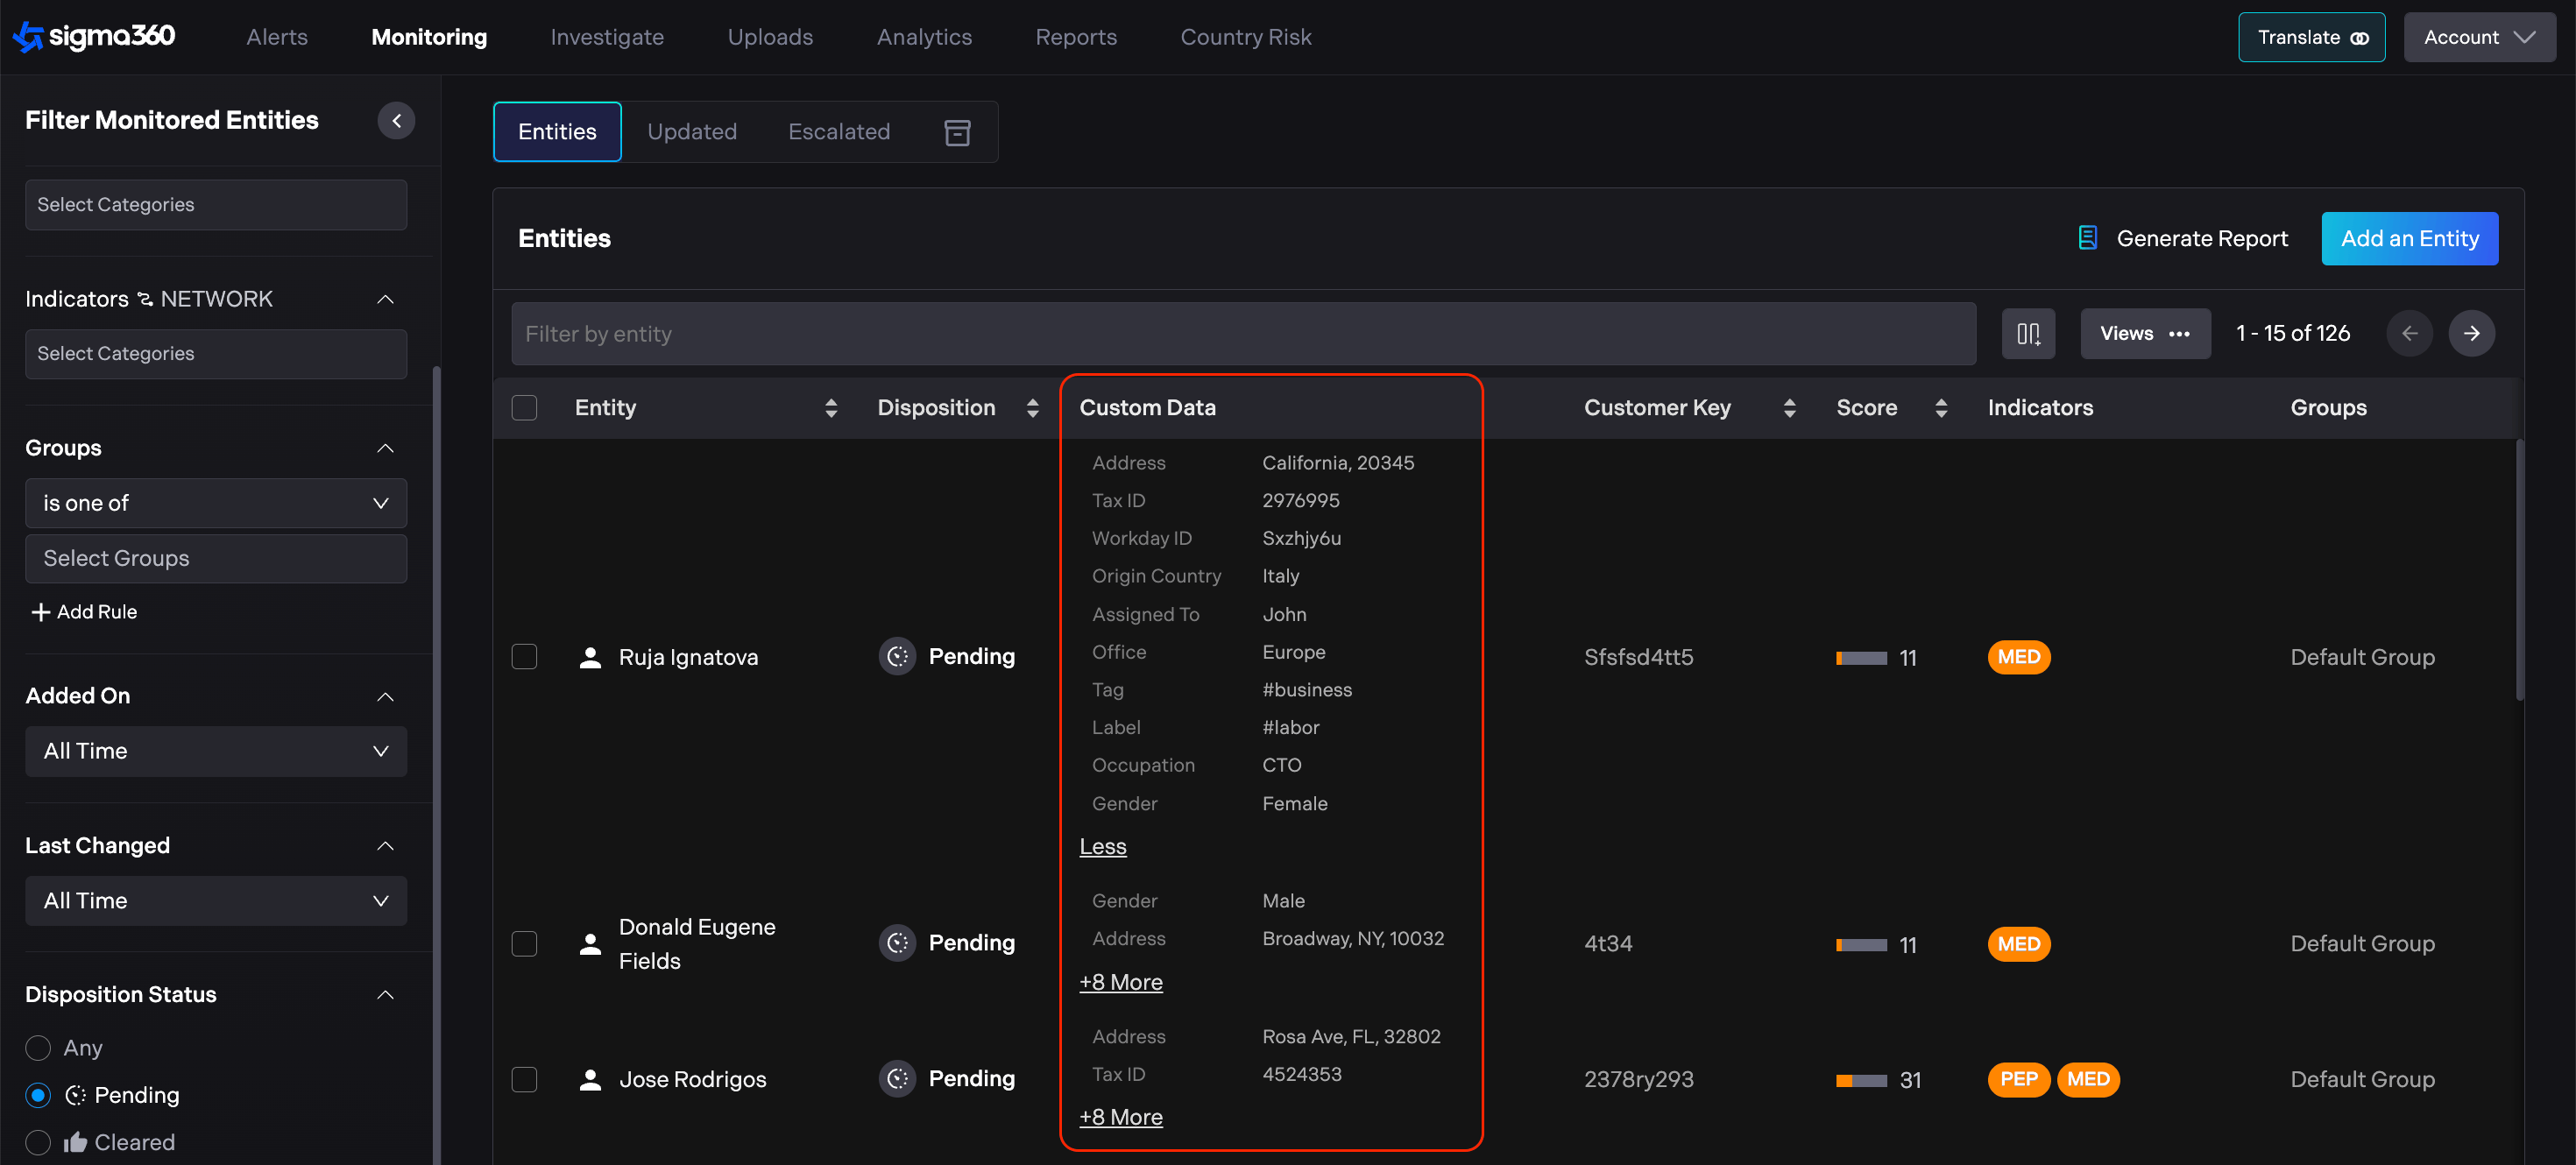Open the Country Risk menu
The width and height of the screenshot is (2576, 1165).
click(1245, 37)
